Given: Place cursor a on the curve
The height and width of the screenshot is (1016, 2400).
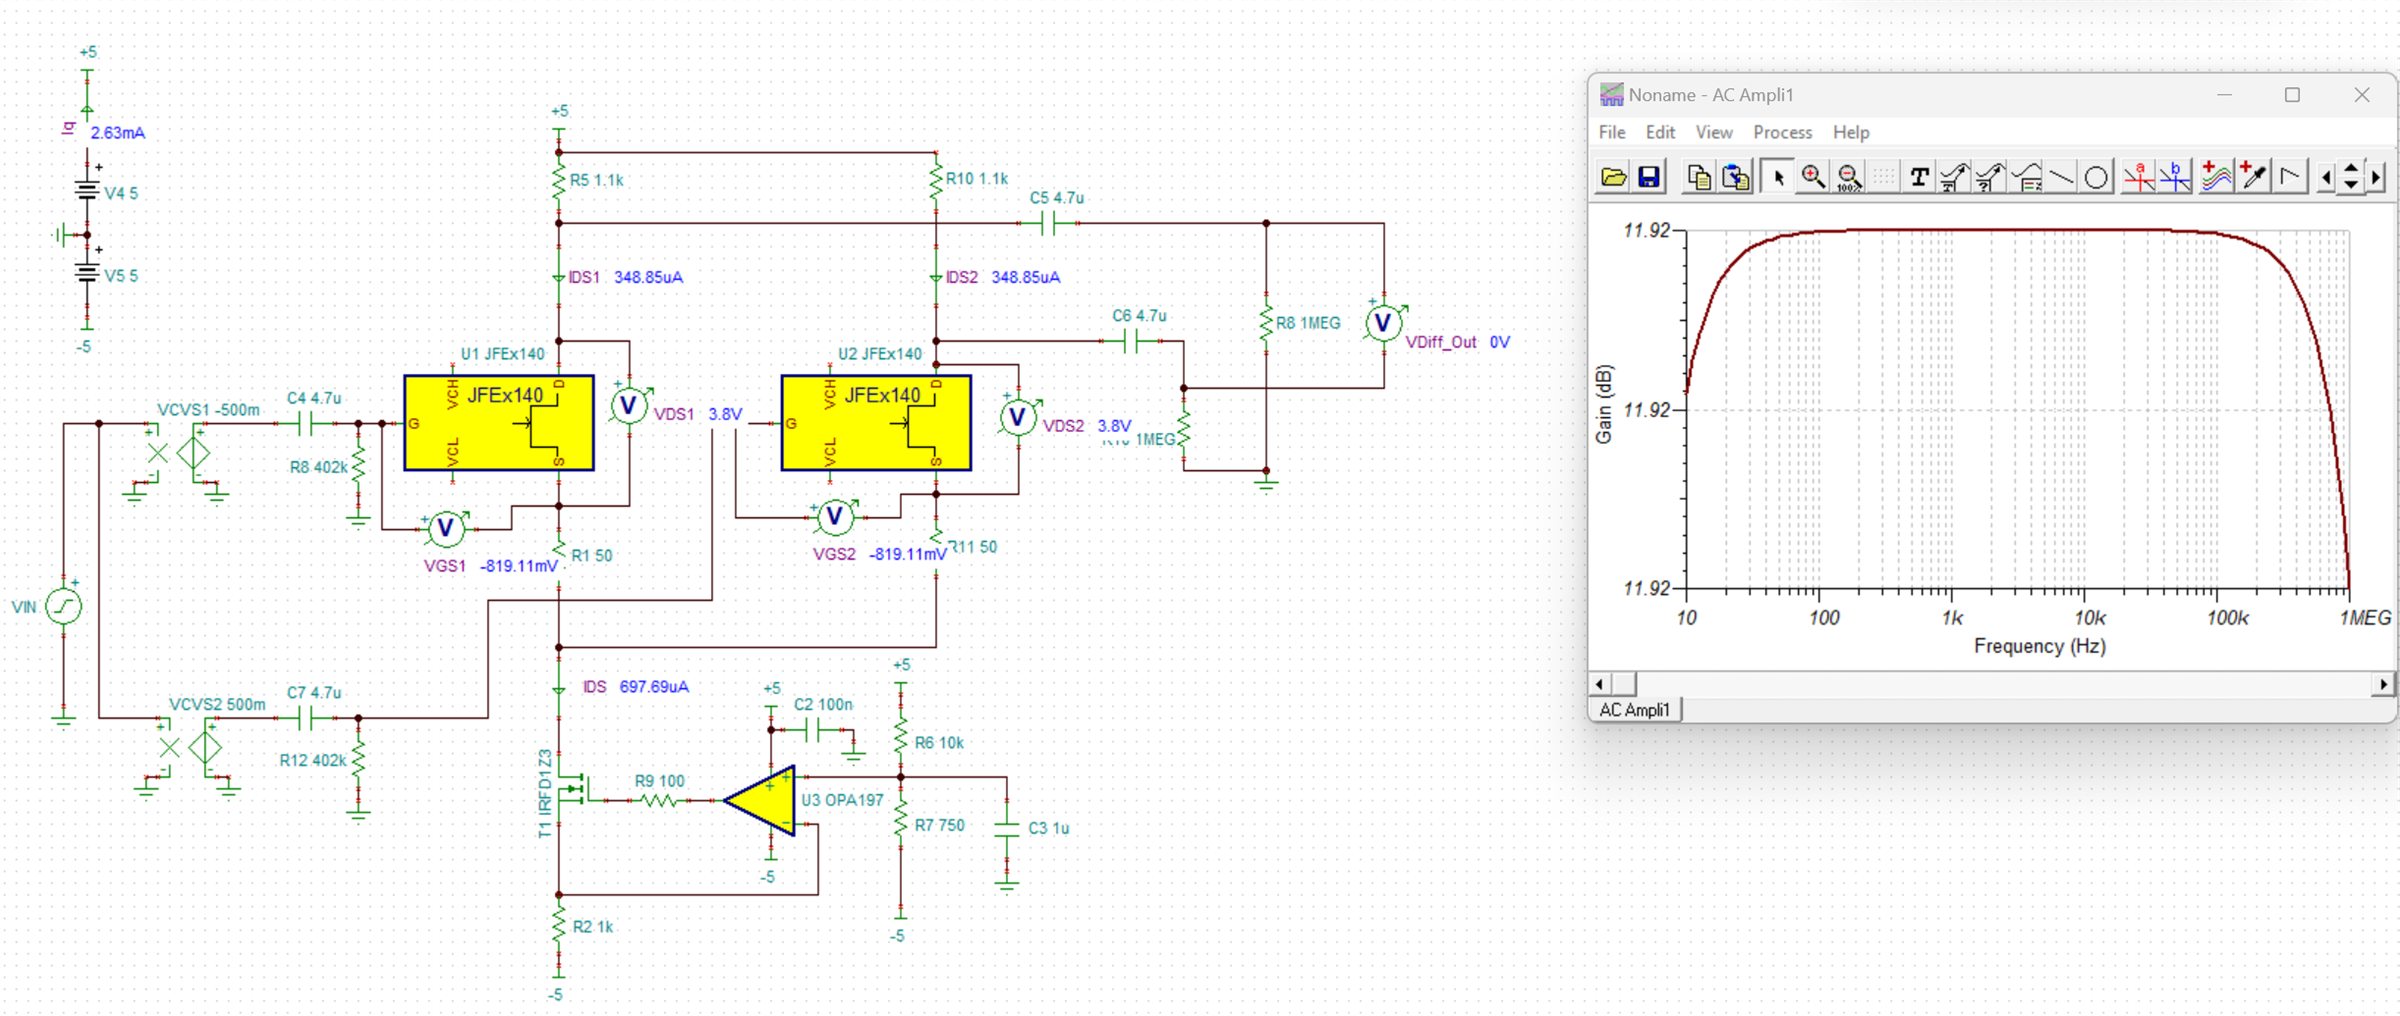Looking at the screenshot, I should click(x=2139, y=177).
